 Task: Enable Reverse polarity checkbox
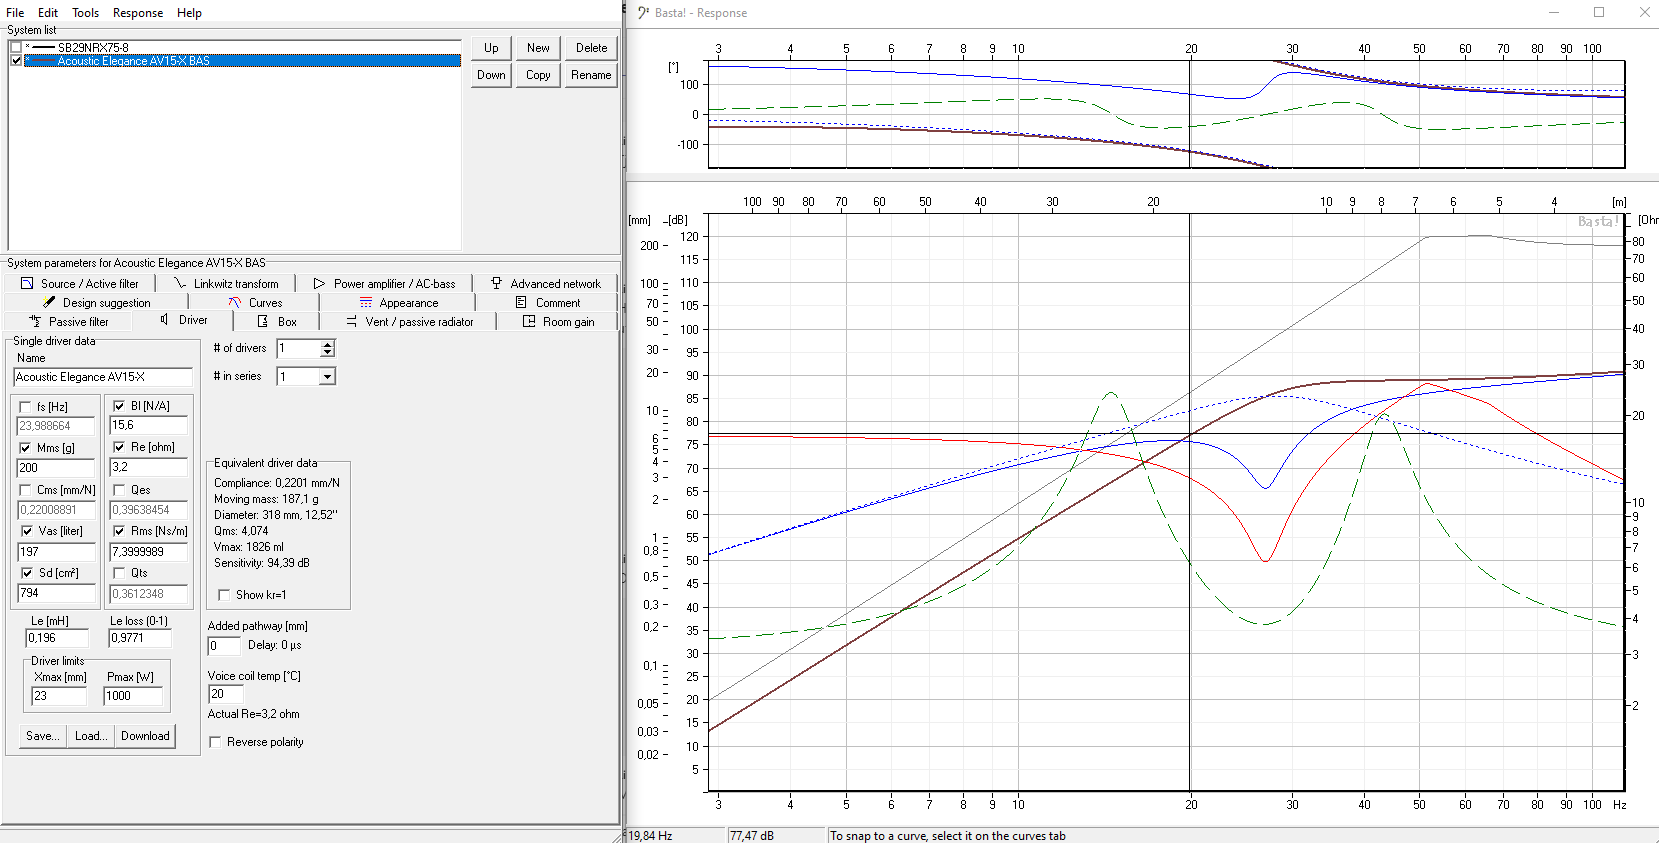click(x=215, y=742)
